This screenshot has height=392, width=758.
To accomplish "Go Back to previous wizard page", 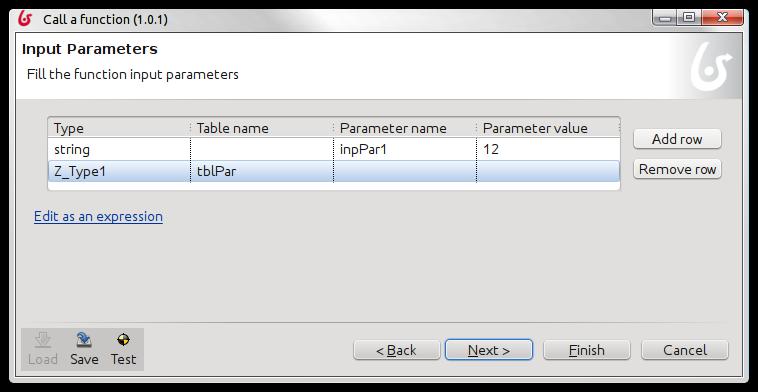I will [396, 350].
